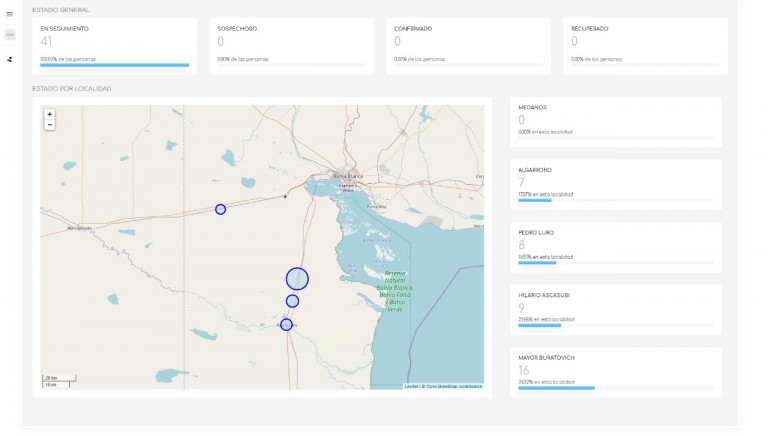Select the small tiny dot marker near Bahía Blanca
Viewport: 768px width, 436px height.
point(285,197)
